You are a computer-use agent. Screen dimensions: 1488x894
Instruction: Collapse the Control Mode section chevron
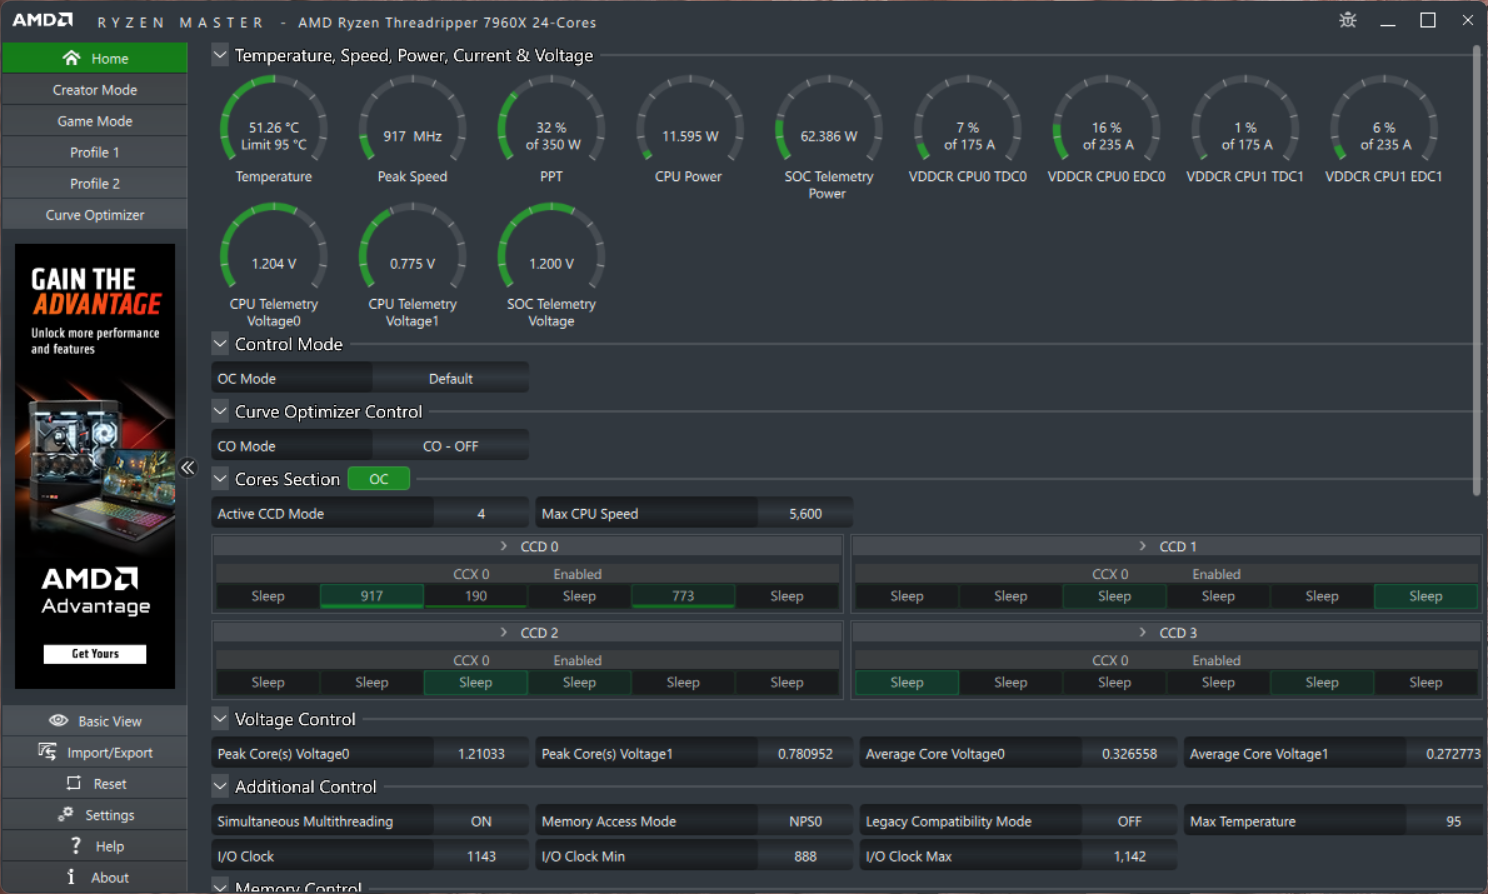(x=220, y=343)
